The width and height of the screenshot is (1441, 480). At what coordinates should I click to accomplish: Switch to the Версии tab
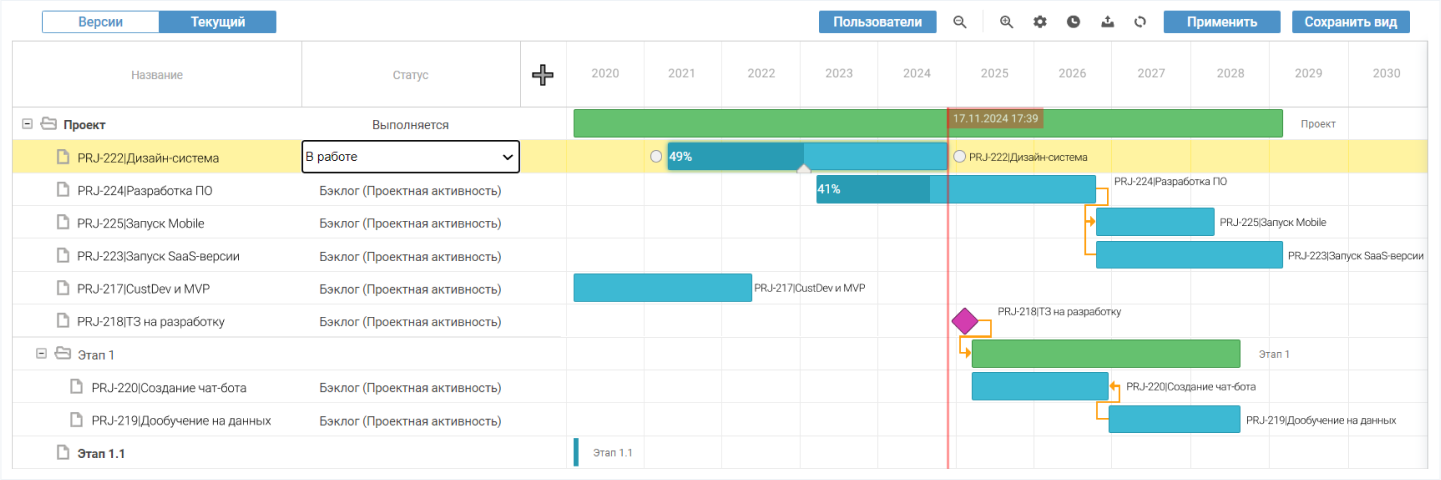click(x=101, y=22)
